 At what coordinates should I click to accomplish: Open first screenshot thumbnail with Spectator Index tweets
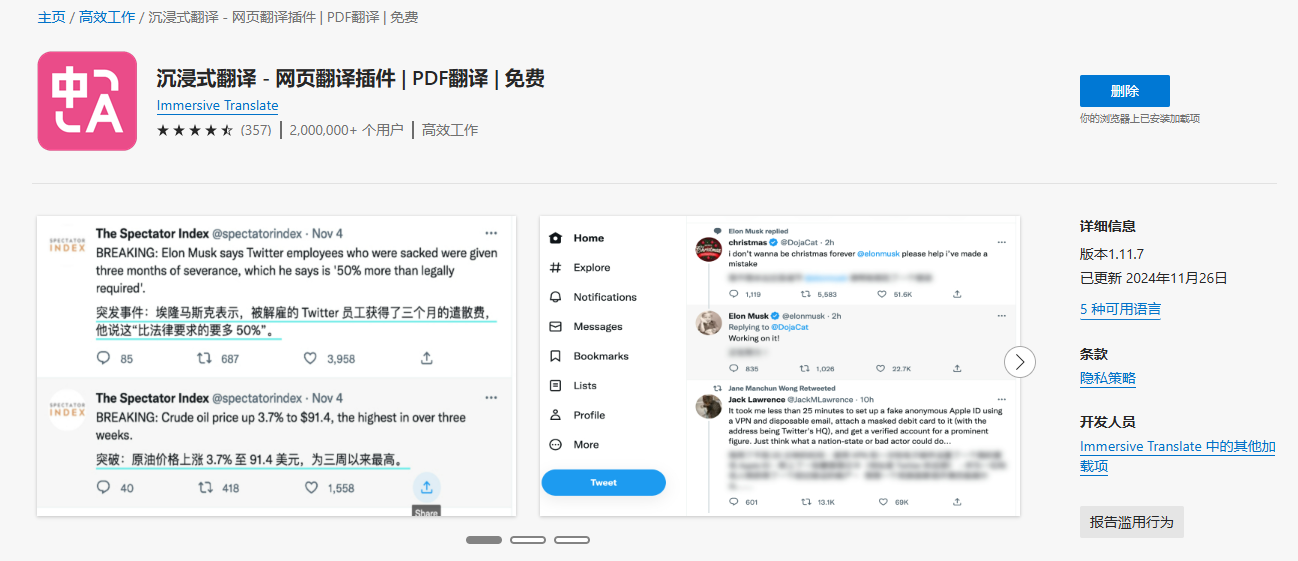(x=277, y=366)
